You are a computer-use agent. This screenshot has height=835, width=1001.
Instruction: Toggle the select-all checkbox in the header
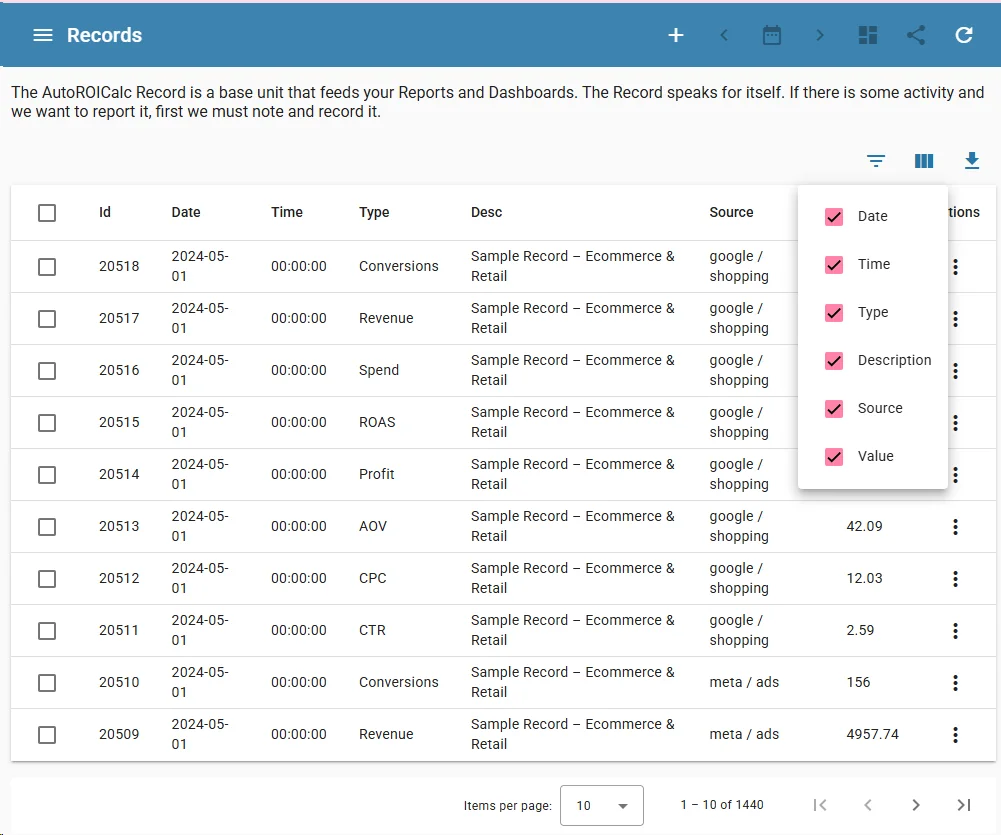(46, 212)
